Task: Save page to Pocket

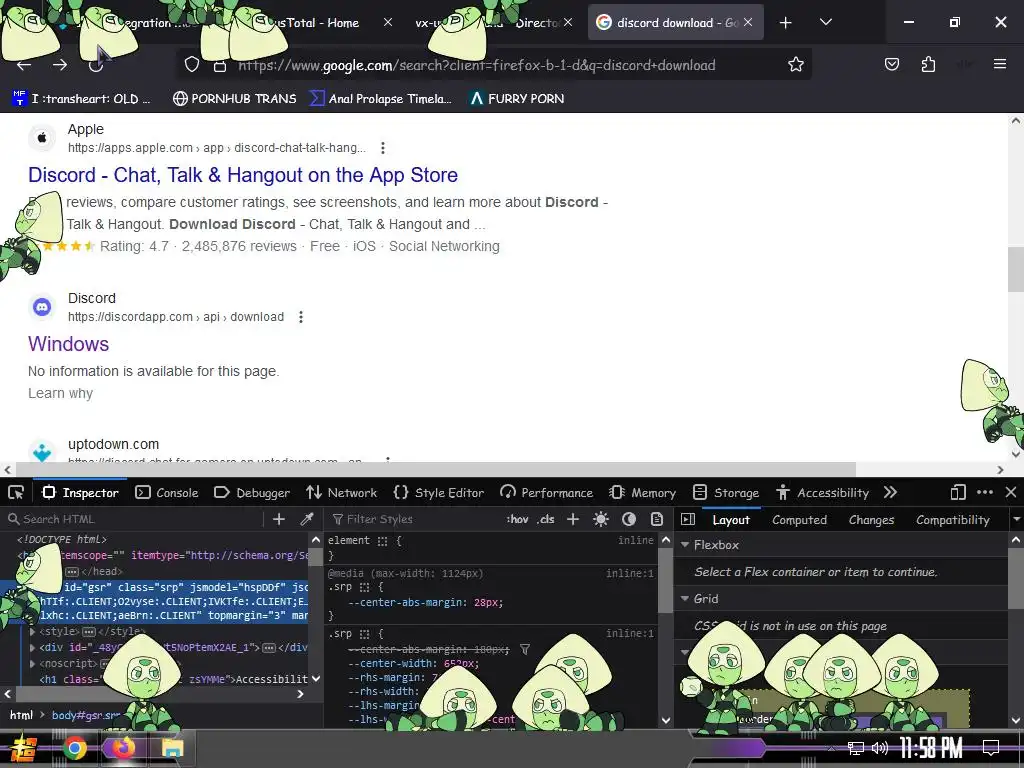Action: coord(892,64)
